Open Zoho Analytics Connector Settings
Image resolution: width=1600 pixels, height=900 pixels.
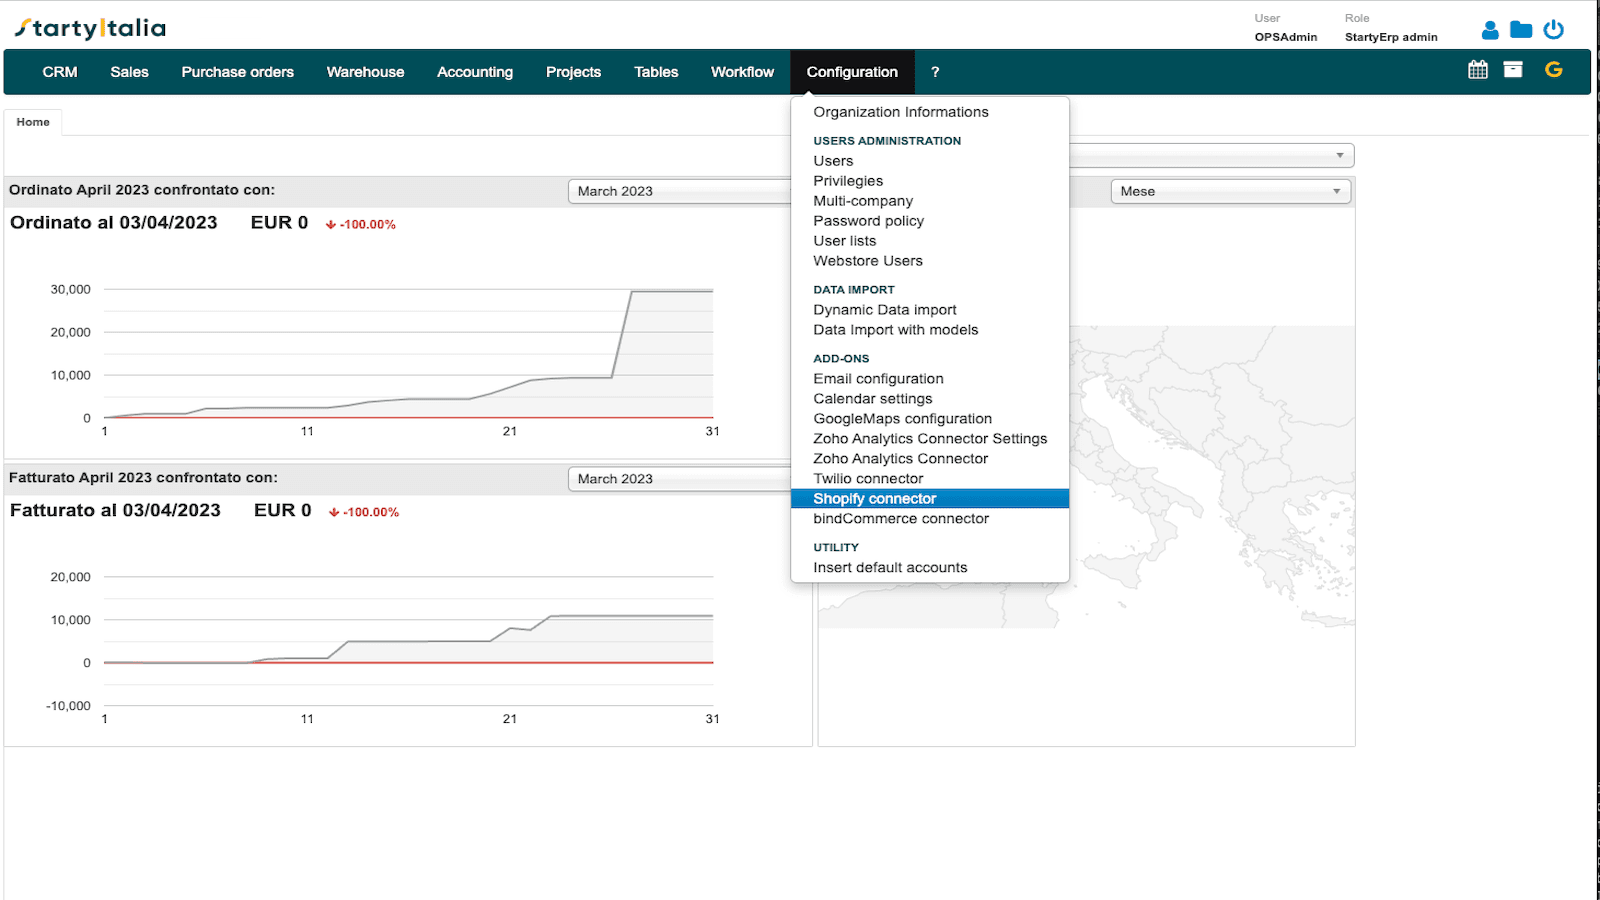(930, 439)
